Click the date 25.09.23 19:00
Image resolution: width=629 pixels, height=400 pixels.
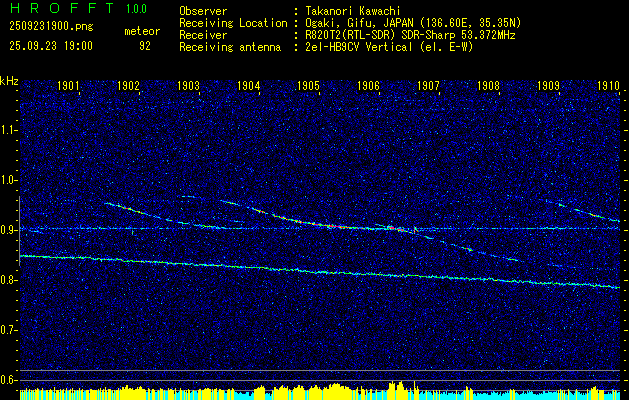(51, 46)
